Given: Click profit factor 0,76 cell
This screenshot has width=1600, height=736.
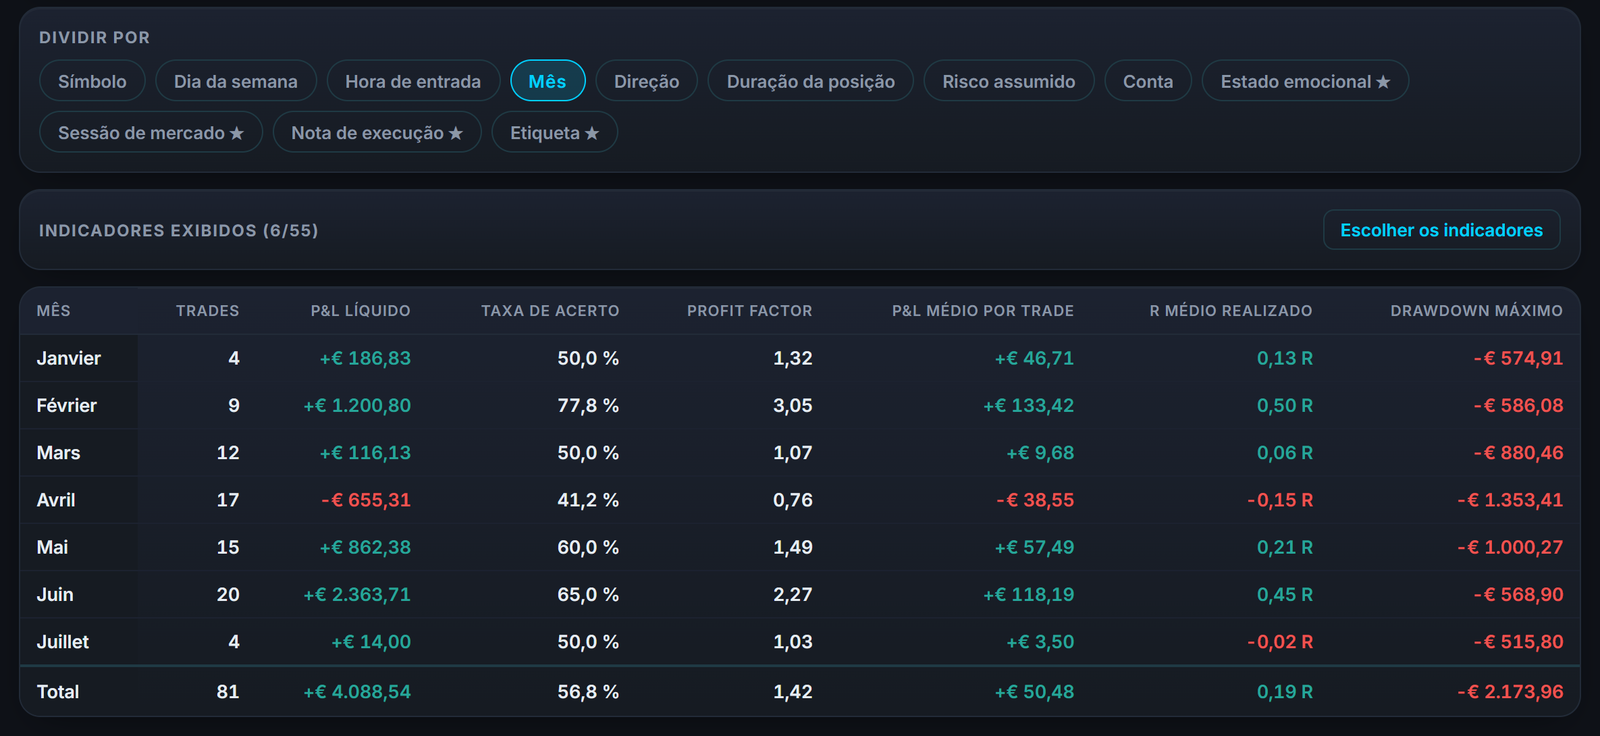Looking at the screenshot, I should point(793,500).
